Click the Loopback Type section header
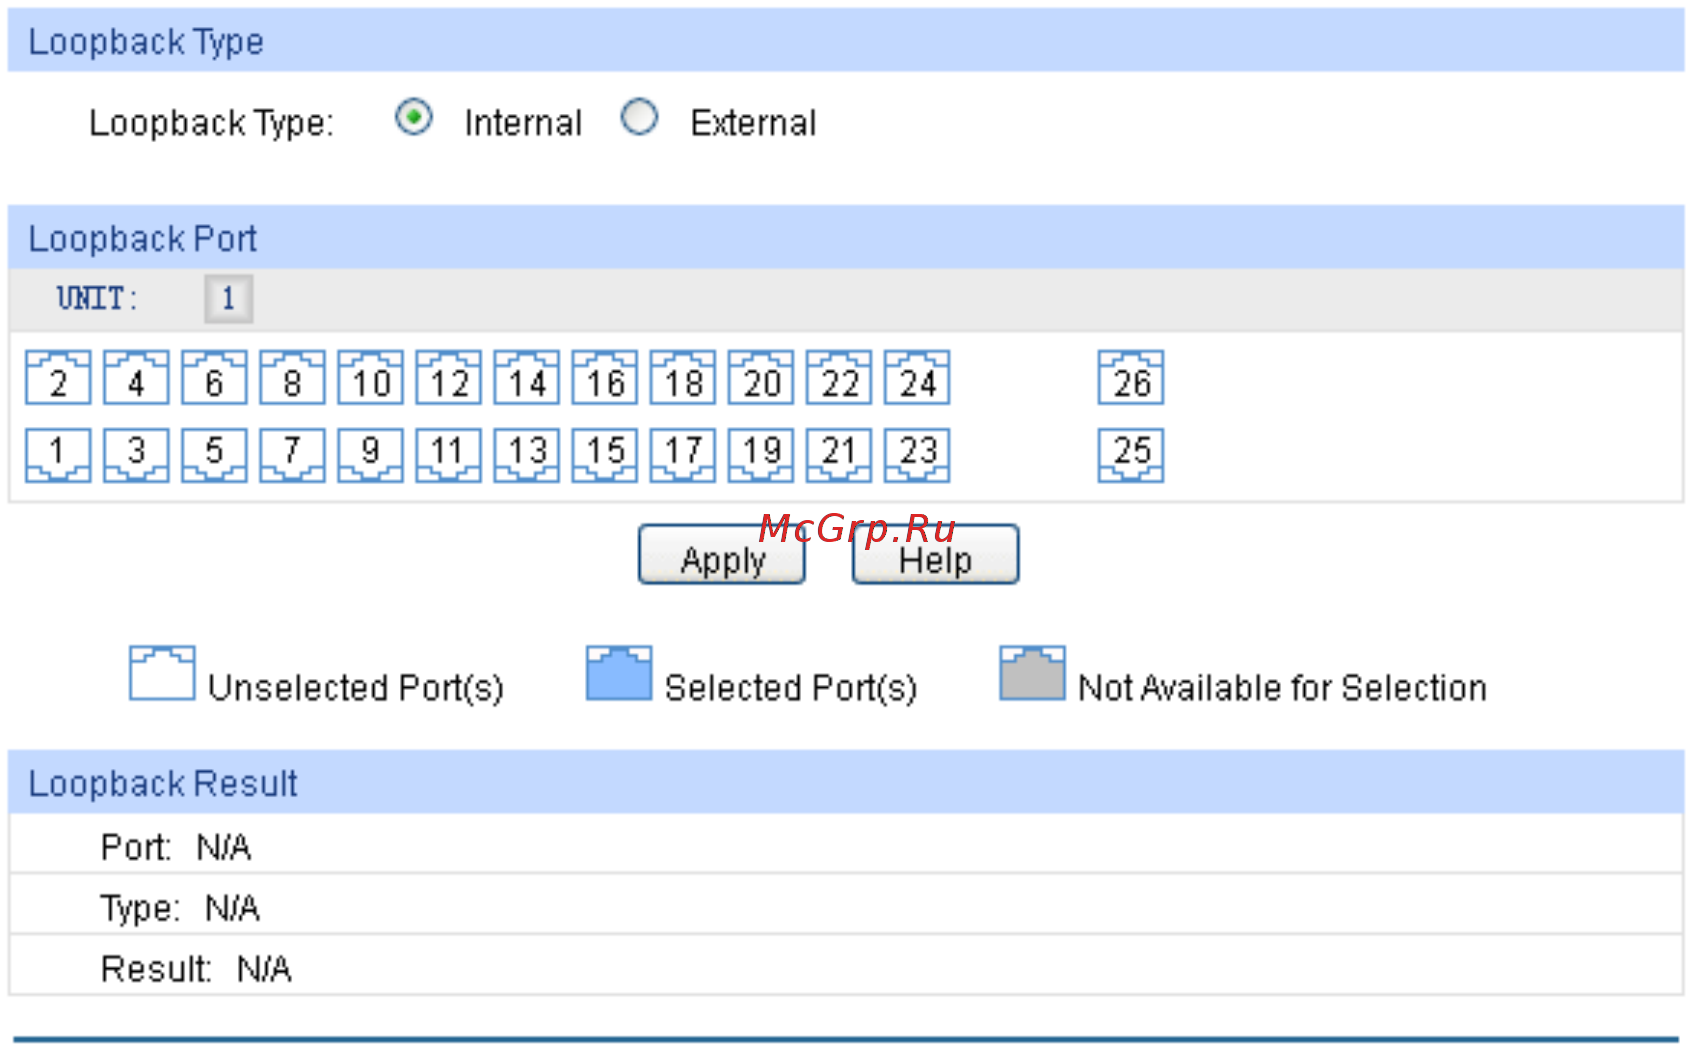1703x1055 pixels. (846, 41)
